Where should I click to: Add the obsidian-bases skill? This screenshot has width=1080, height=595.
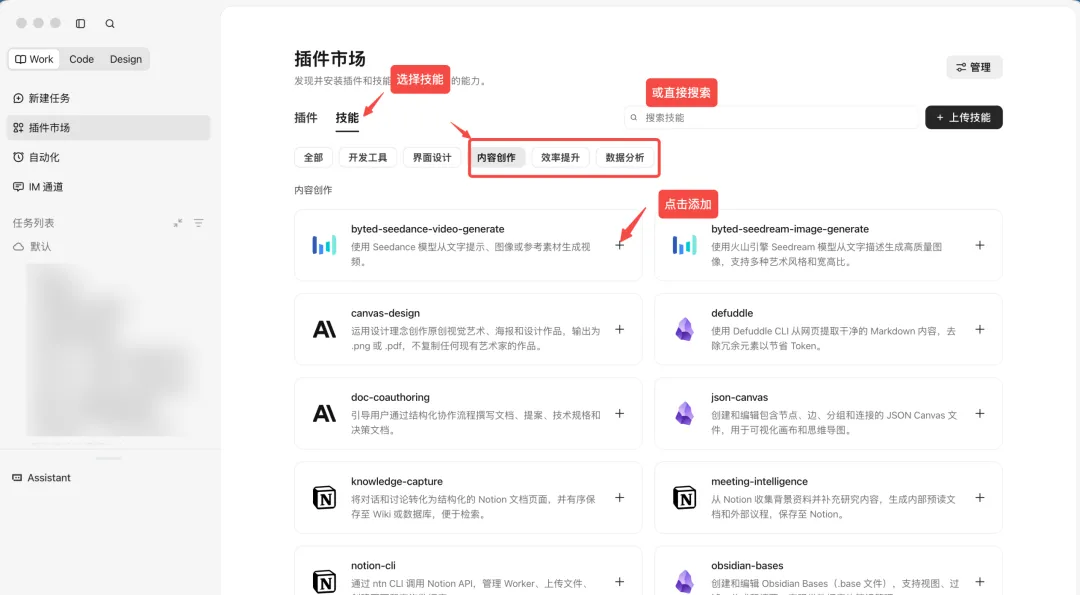(x=979, y=582)
